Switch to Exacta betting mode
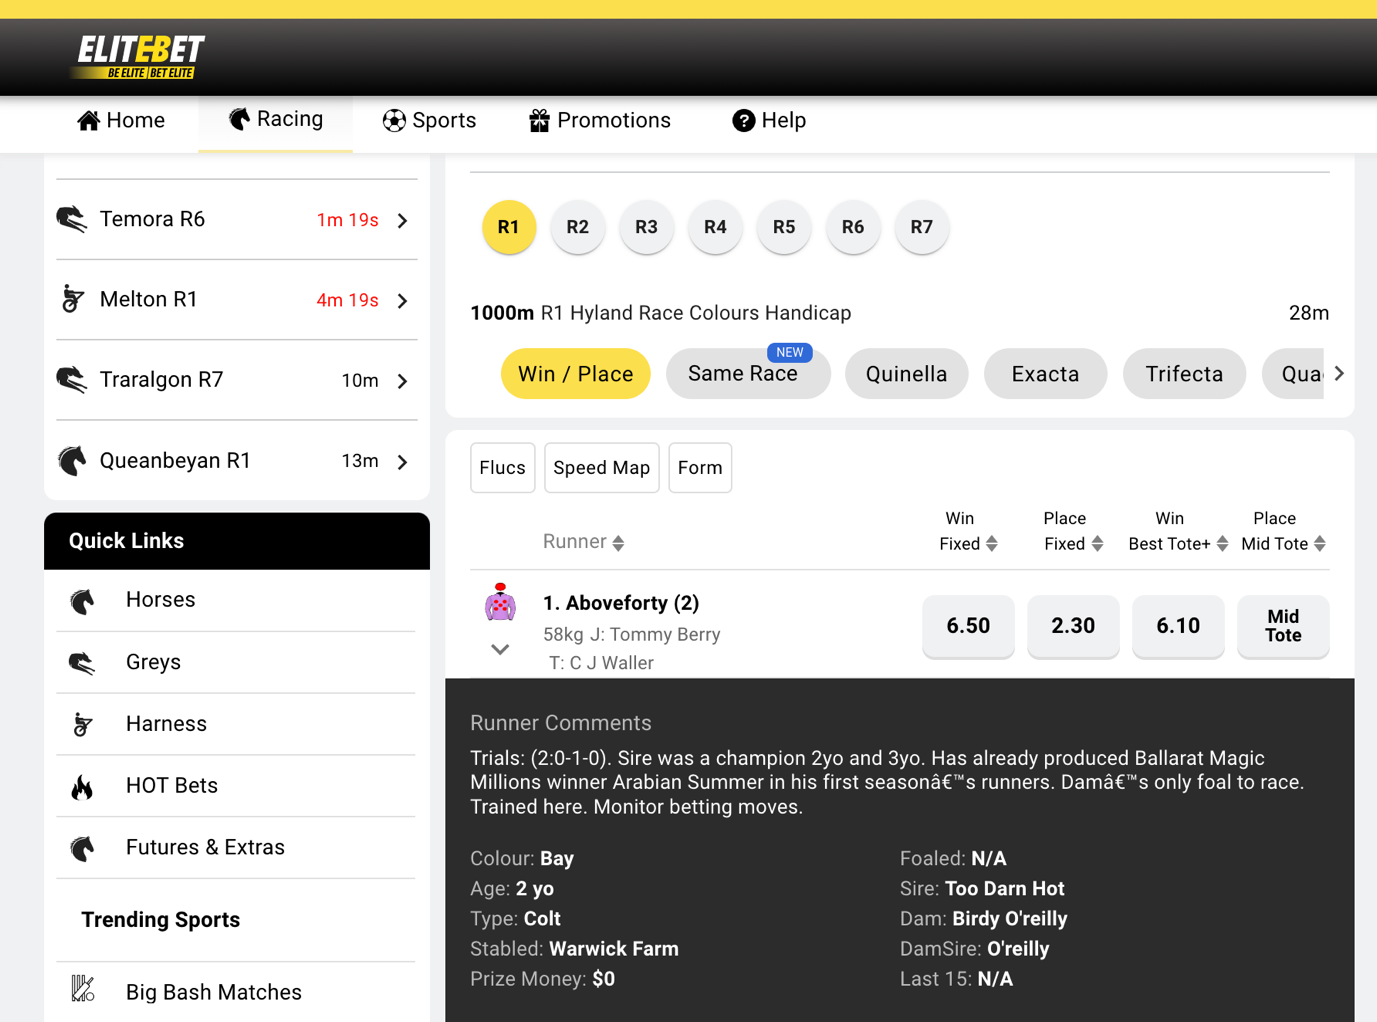 (x=1045, y=373)
